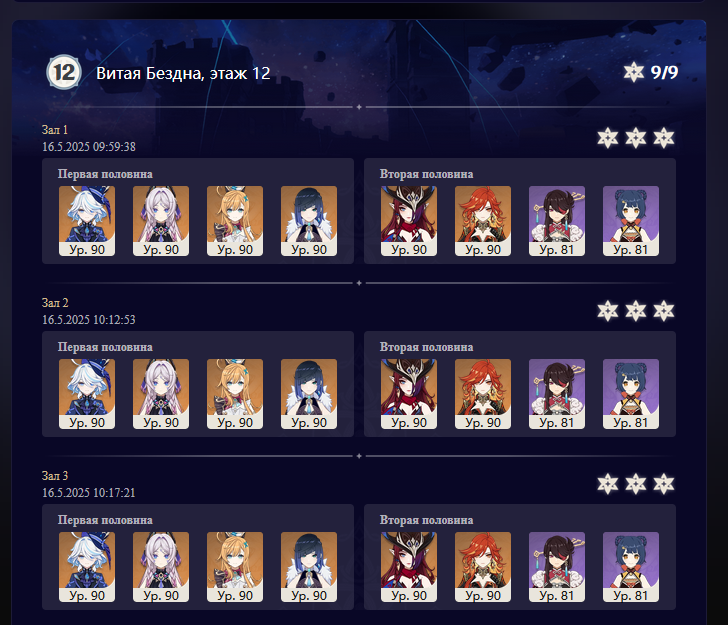
Task: Click the Витая Бездна, этаж 12 title
Action: [x=183, y=73]
